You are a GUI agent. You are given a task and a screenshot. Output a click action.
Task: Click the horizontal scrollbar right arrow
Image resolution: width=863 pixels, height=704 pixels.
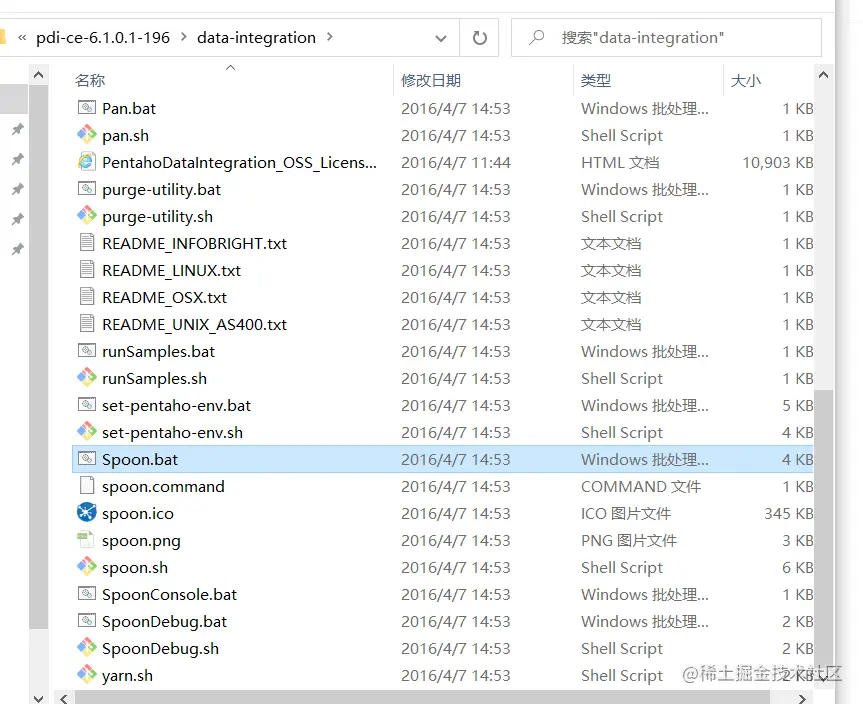point(802,698)
